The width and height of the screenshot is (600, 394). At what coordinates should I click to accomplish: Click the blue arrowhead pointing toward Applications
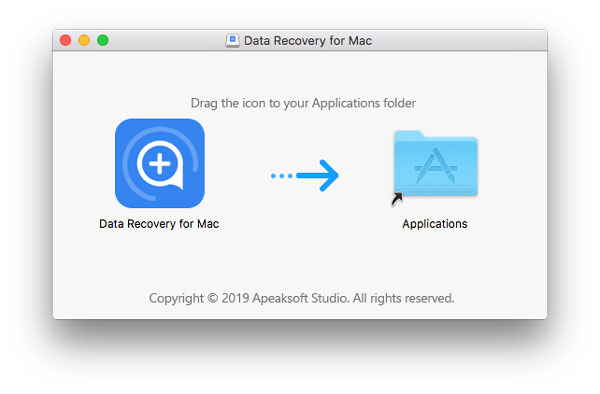(328, 176)
